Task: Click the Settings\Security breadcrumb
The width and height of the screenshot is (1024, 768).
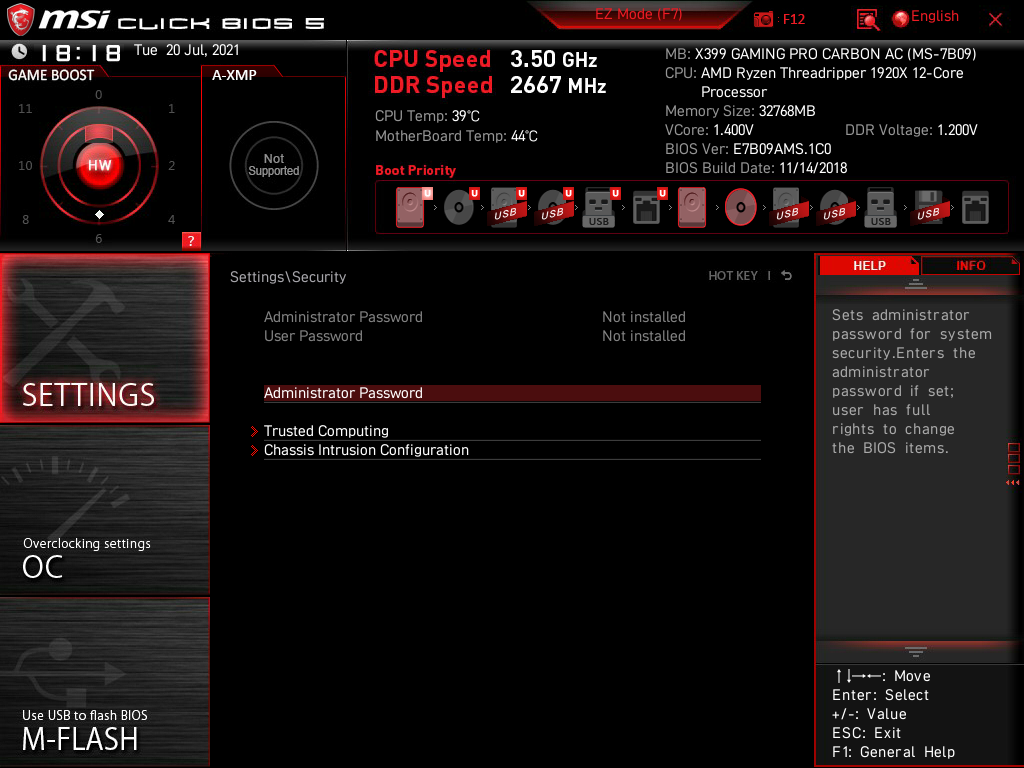Action: (x=288, y=277)
